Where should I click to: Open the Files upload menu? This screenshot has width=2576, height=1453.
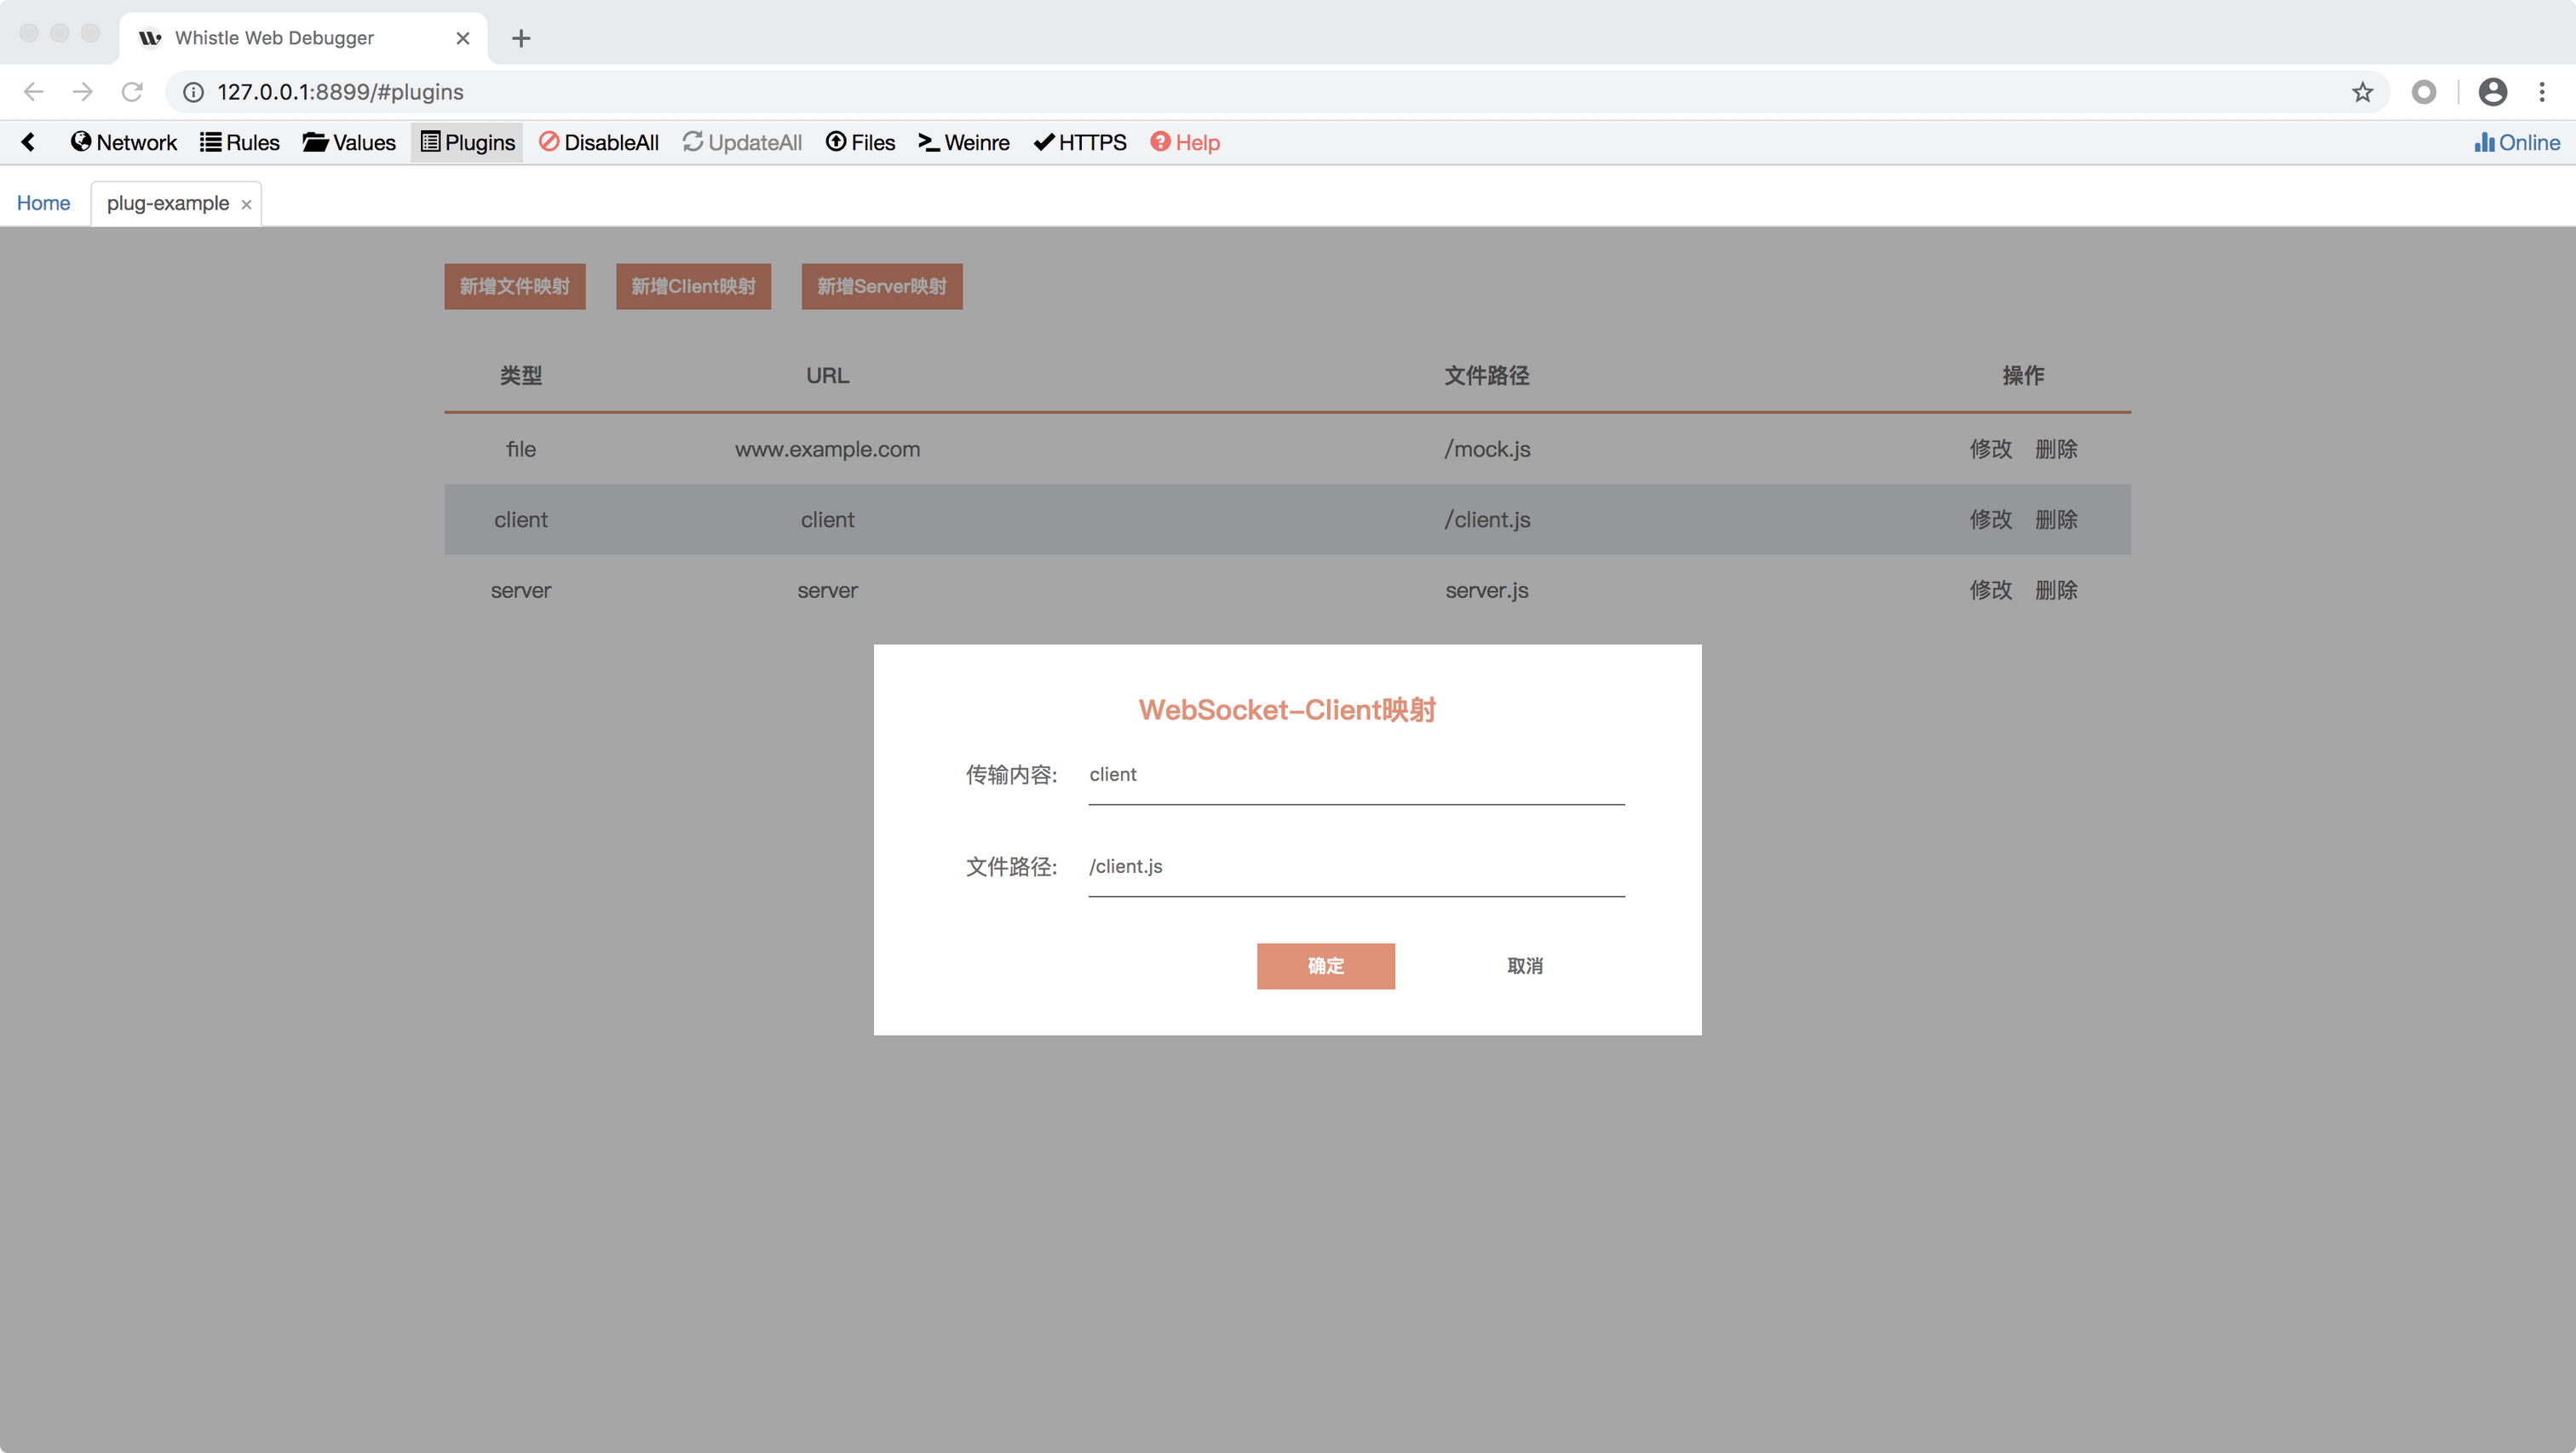tap(860, 142)
